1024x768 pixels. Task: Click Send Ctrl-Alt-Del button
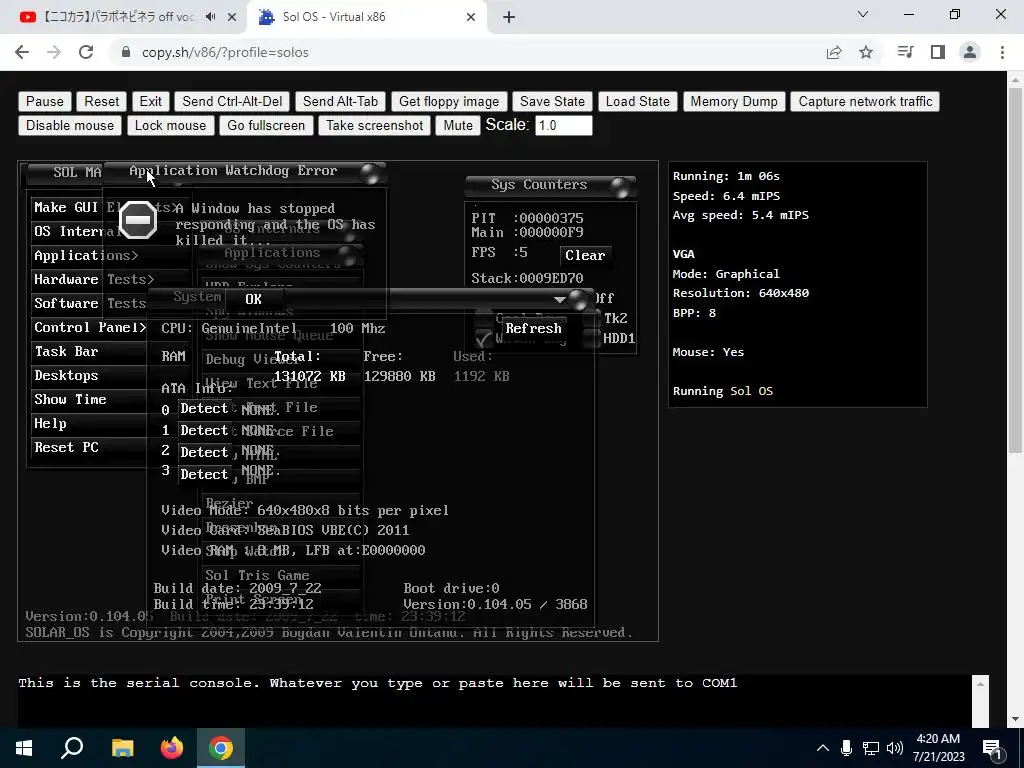click(232, 101)
